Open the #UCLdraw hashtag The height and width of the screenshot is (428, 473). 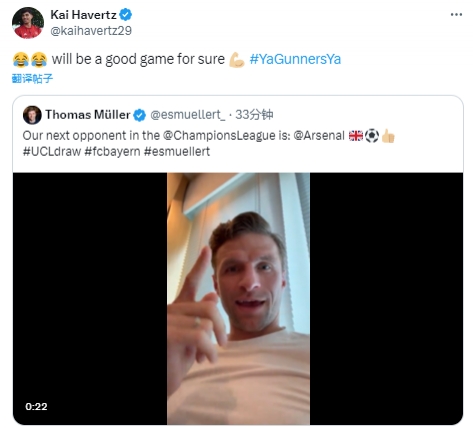pyautogui.click(x=52, y=152)
